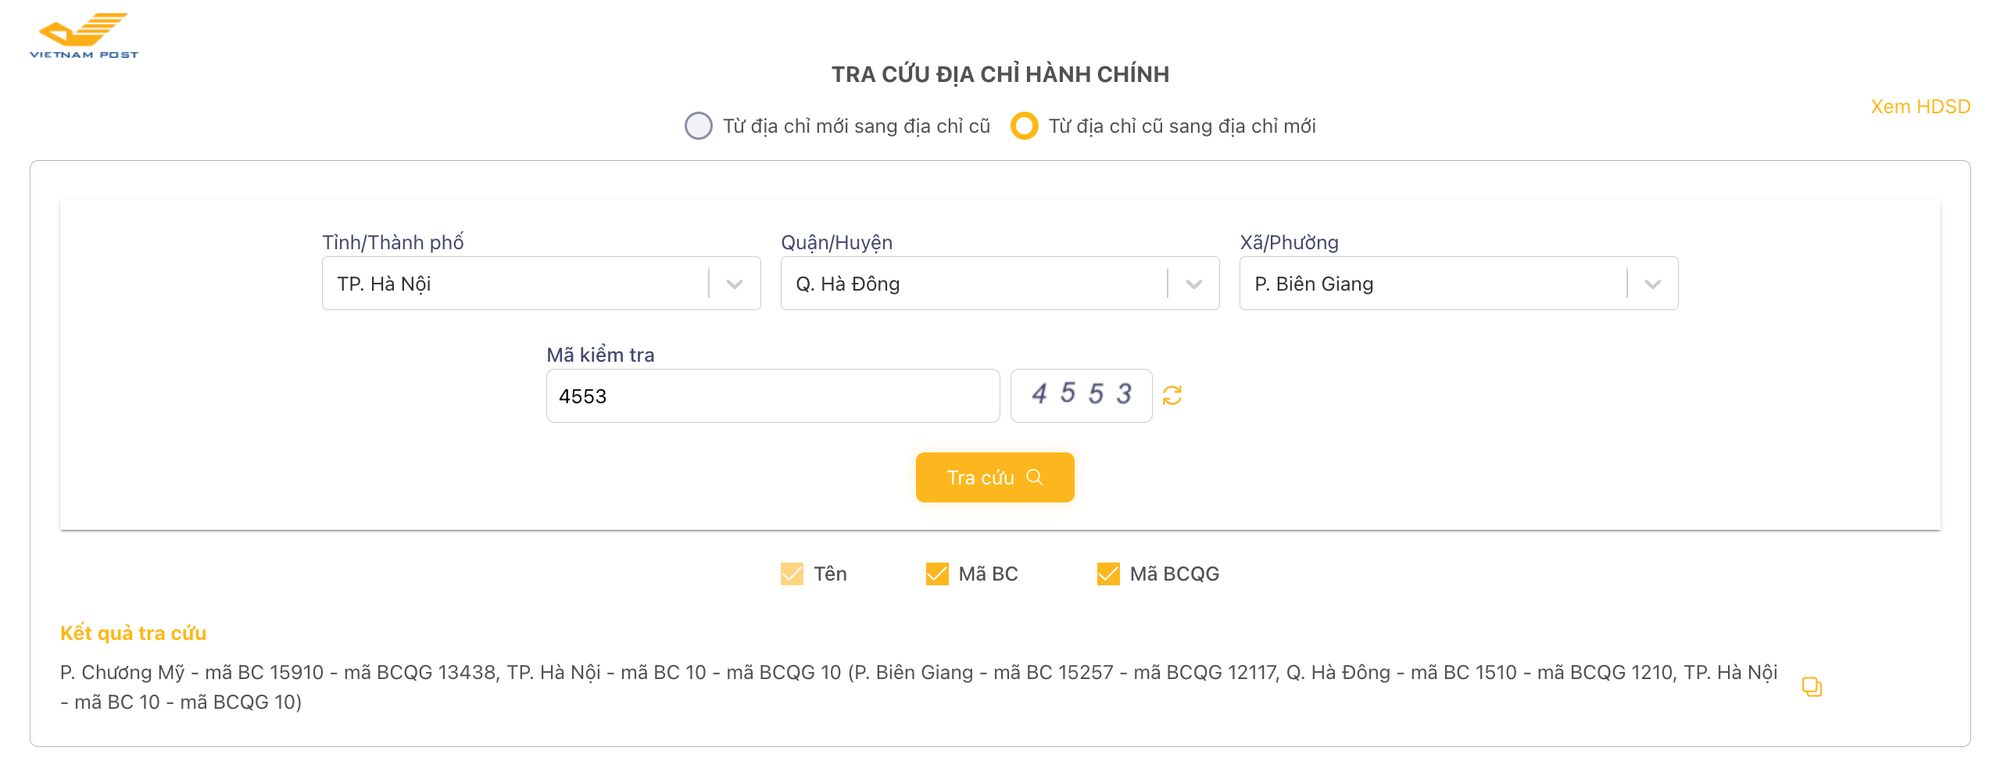Click the chevron on the Xã/Phường selector
This screenshot has height=779, width=2000.
tap(1652, 283)
